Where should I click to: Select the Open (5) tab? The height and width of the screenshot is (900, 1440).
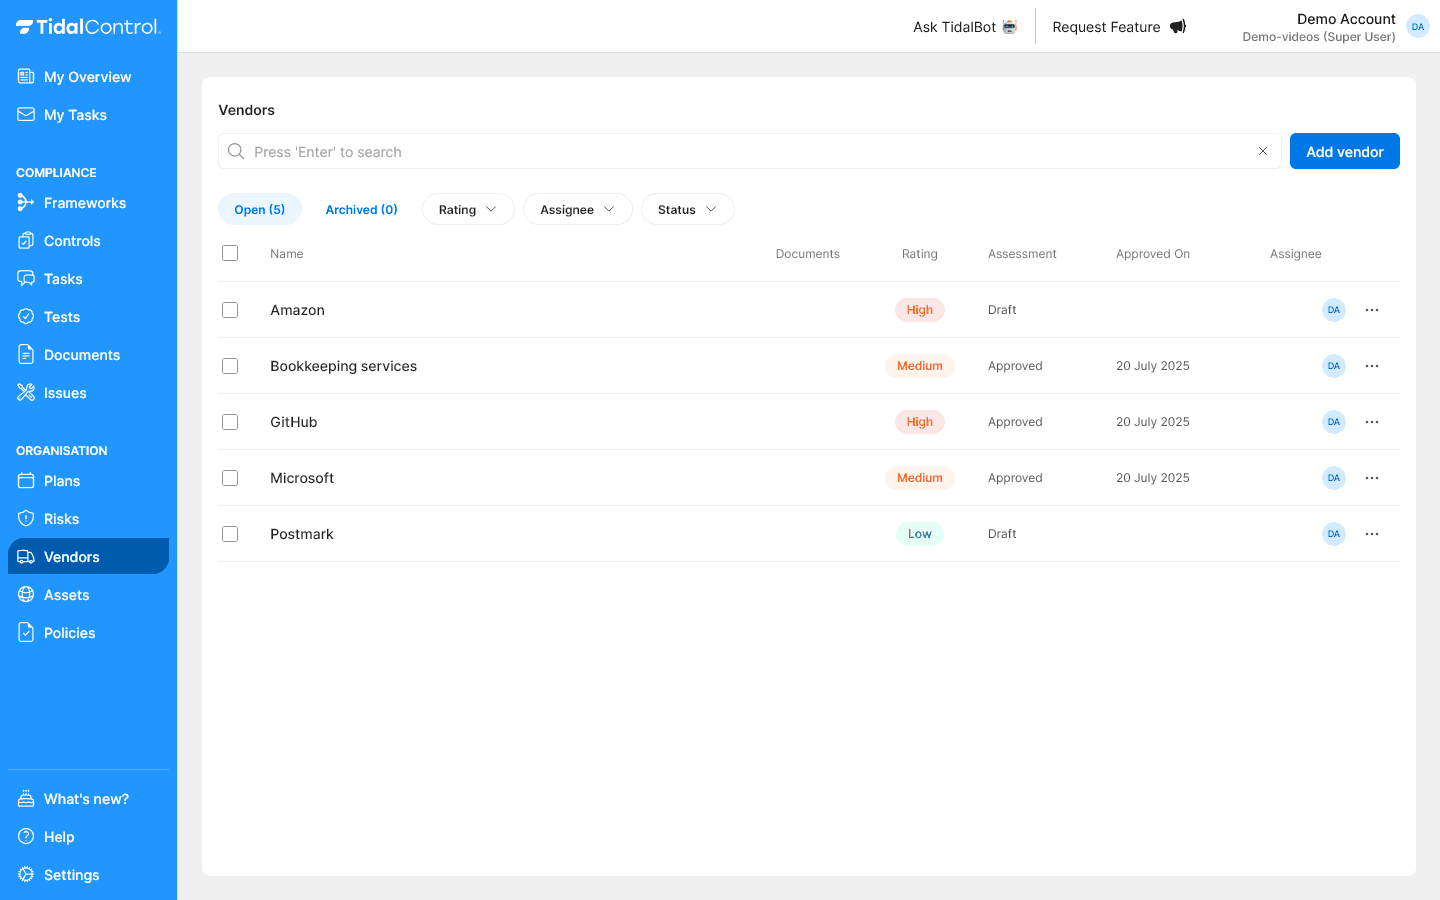pyautogui.click(x=260, y=209)
